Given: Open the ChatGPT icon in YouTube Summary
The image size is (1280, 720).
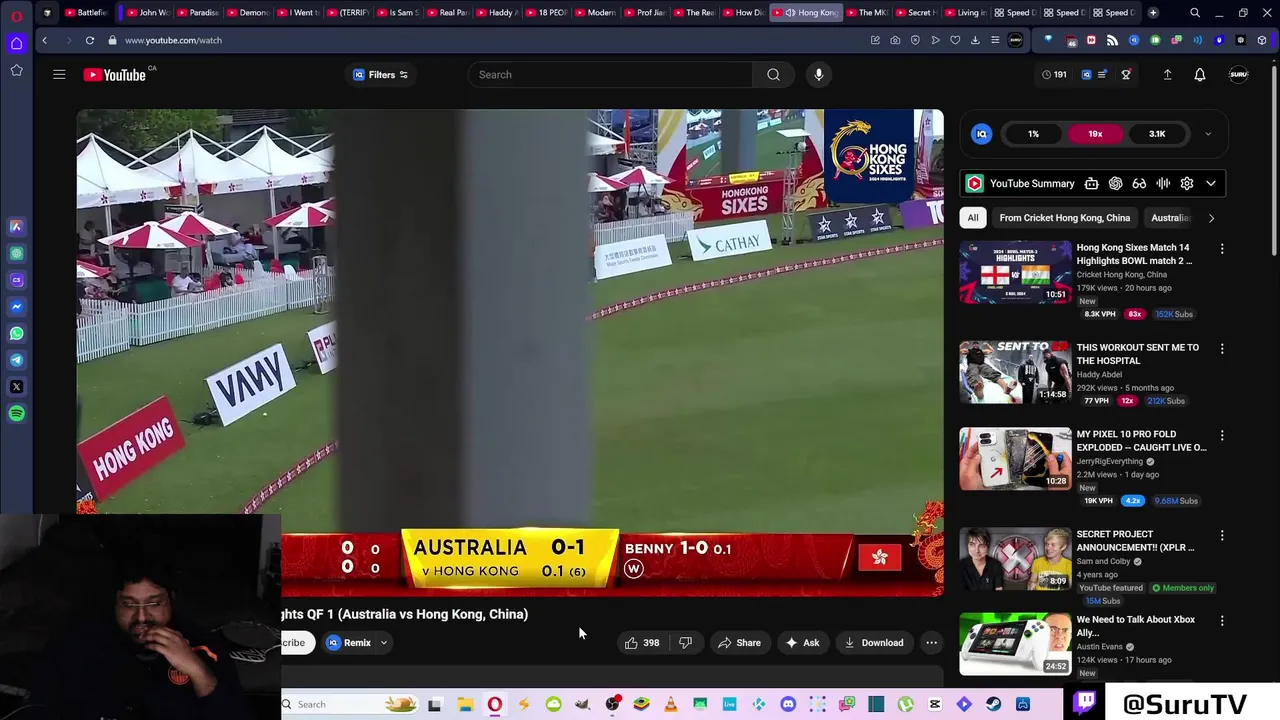Looking at the screenshot, I should click(1115, 183).
